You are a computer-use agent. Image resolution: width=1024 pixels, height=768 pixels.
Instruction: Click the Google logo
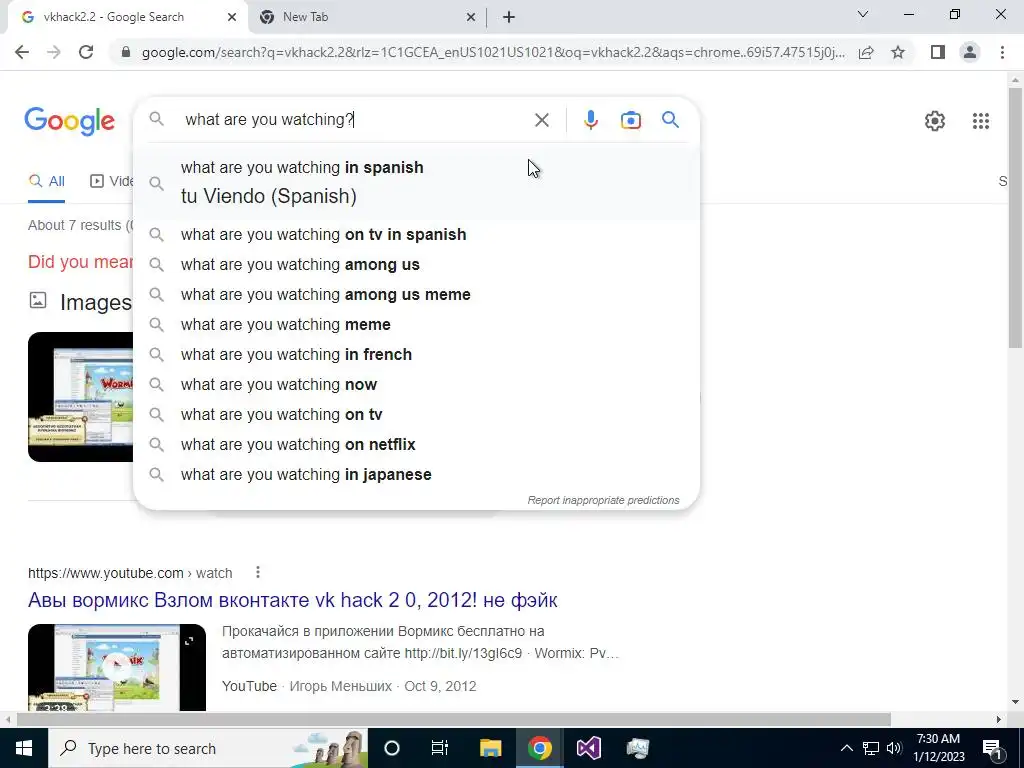coord(70,121)
